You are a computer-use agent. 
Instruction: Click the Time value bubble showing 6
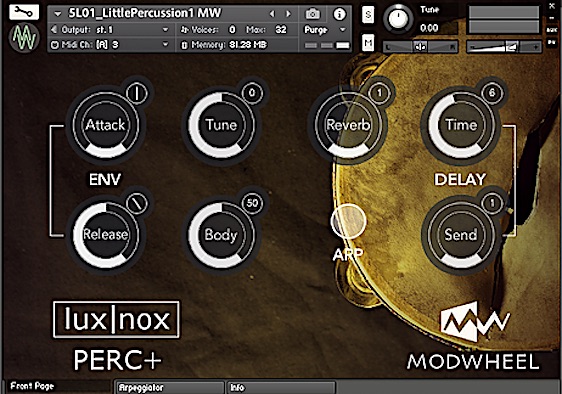(x=492, y=93)
